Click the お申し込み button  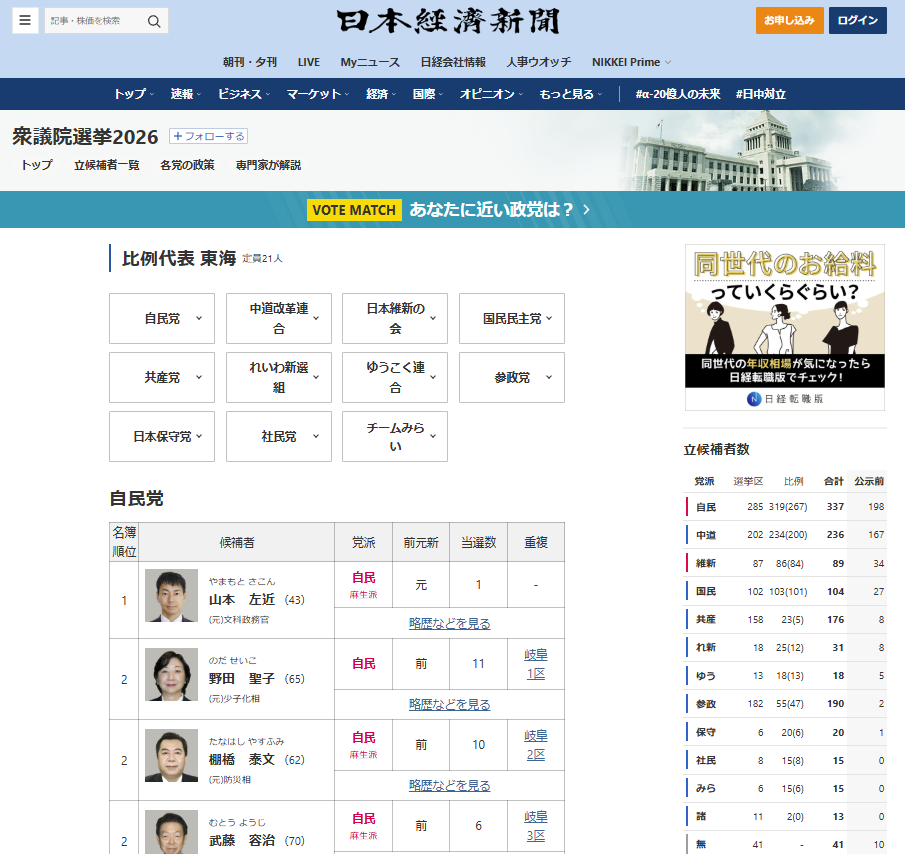tap(789, 21)
